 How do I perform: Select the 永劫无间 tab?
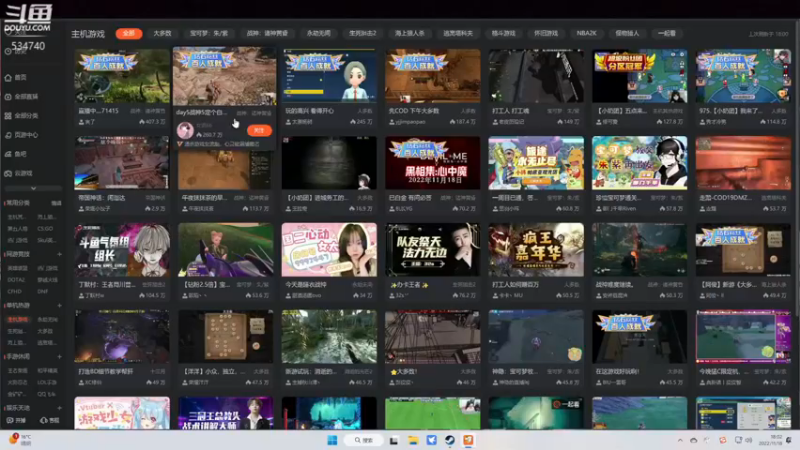pyautogui.click(x=318, y=34)
